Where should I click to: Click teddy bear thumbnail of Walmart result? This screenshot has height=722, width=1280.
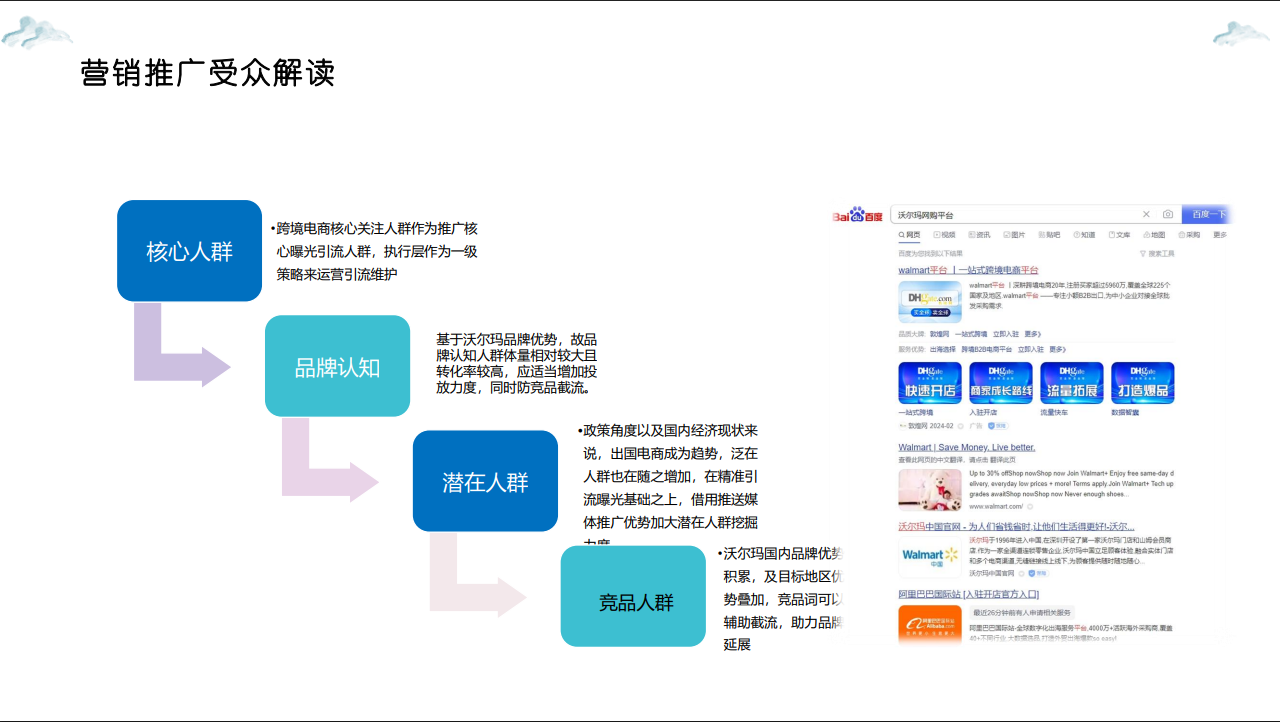click(929, 490)
